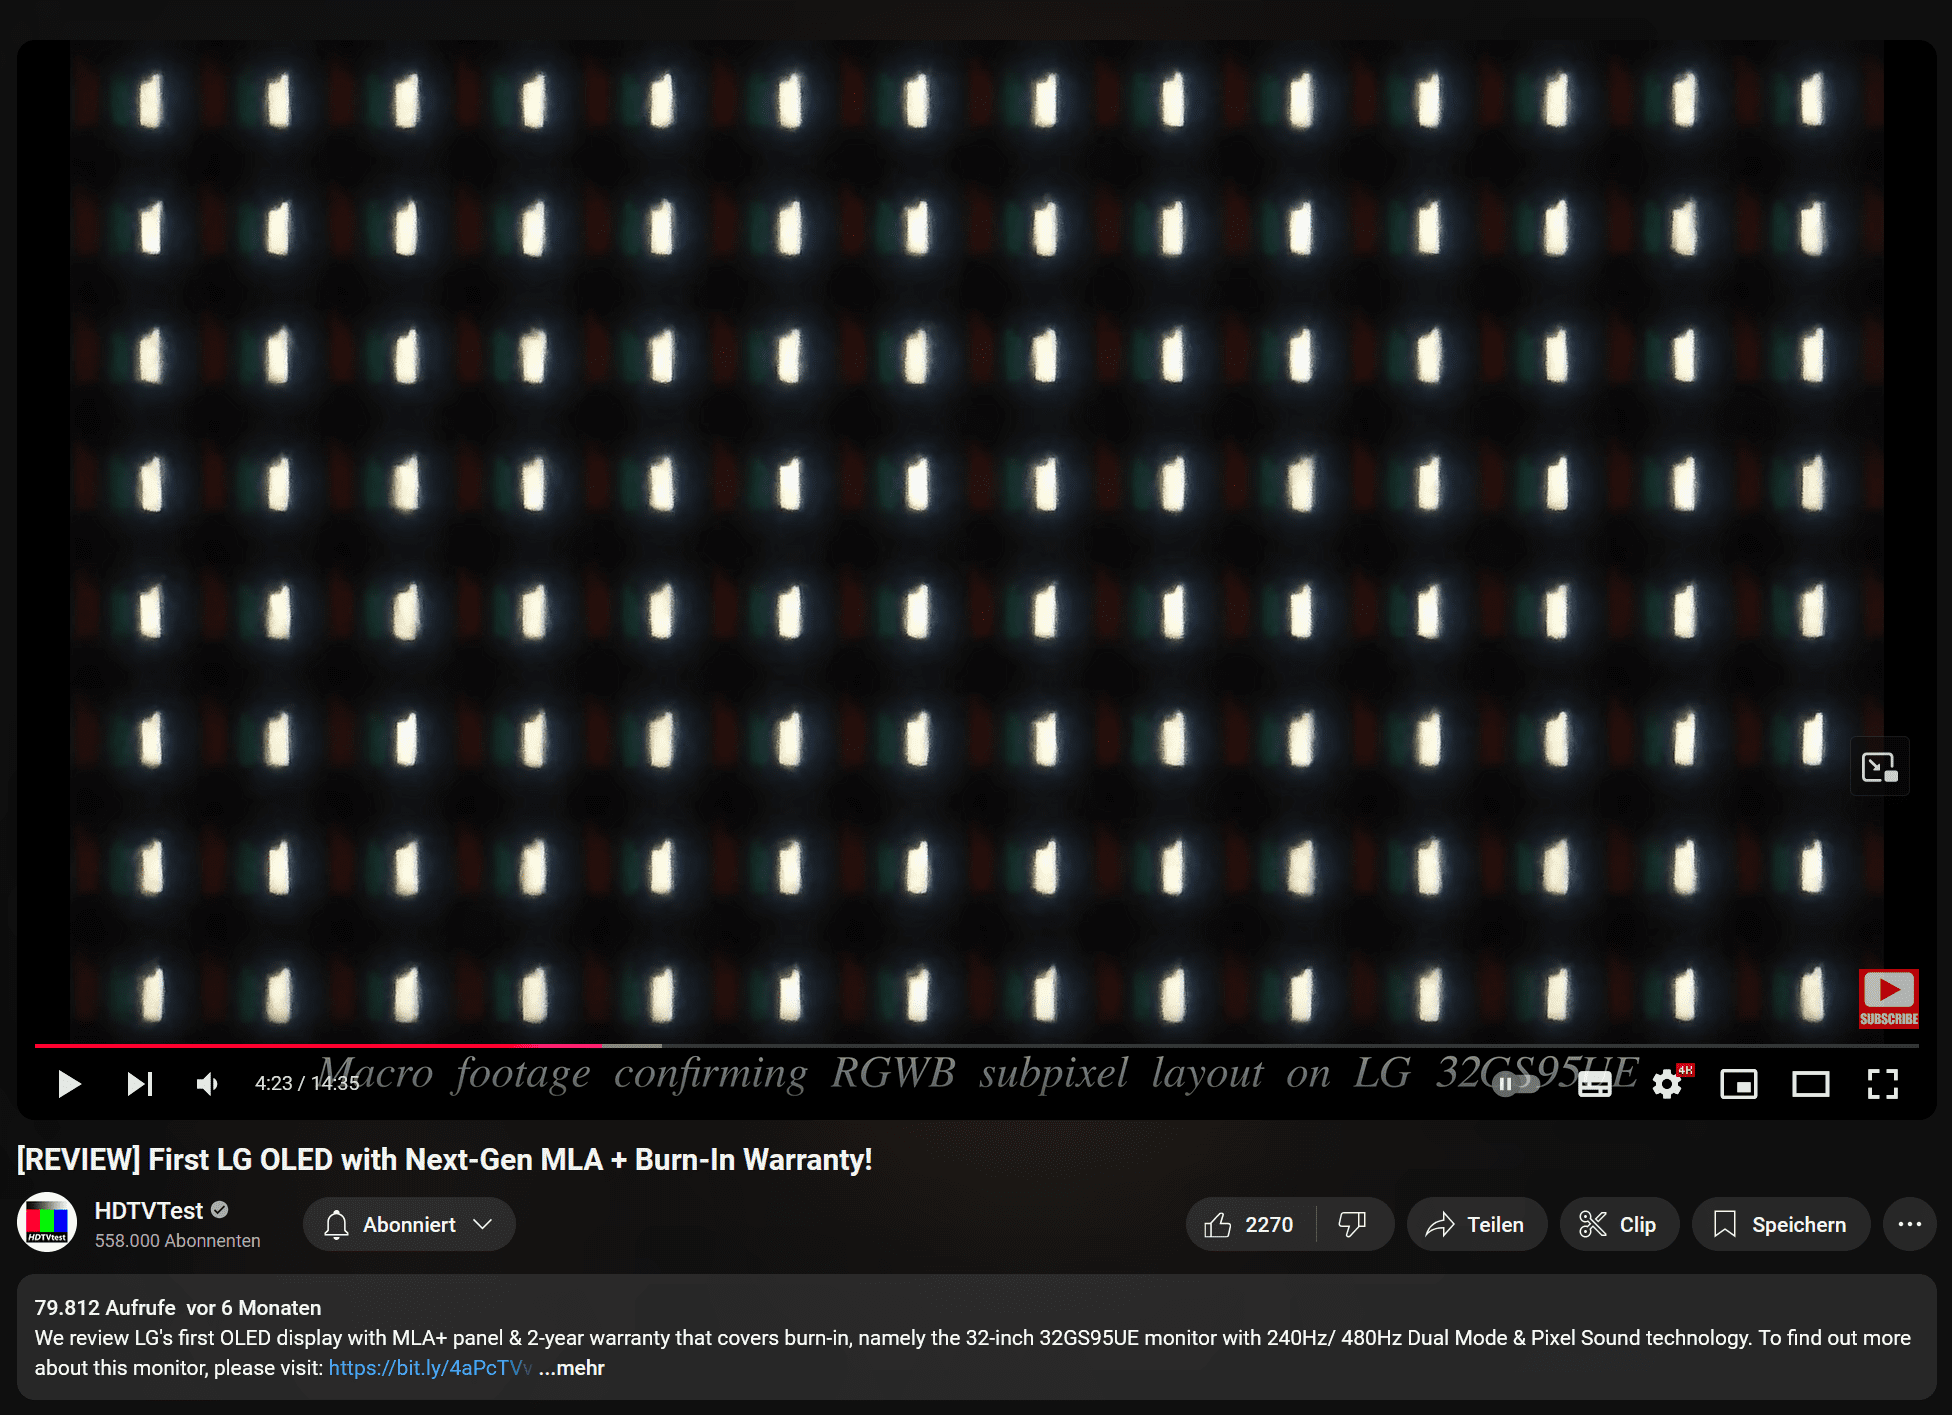This screenshot has width=1952, height=1415.
Task: Play the paused video
Action: pyautogui.click(x=68, y=1084)
